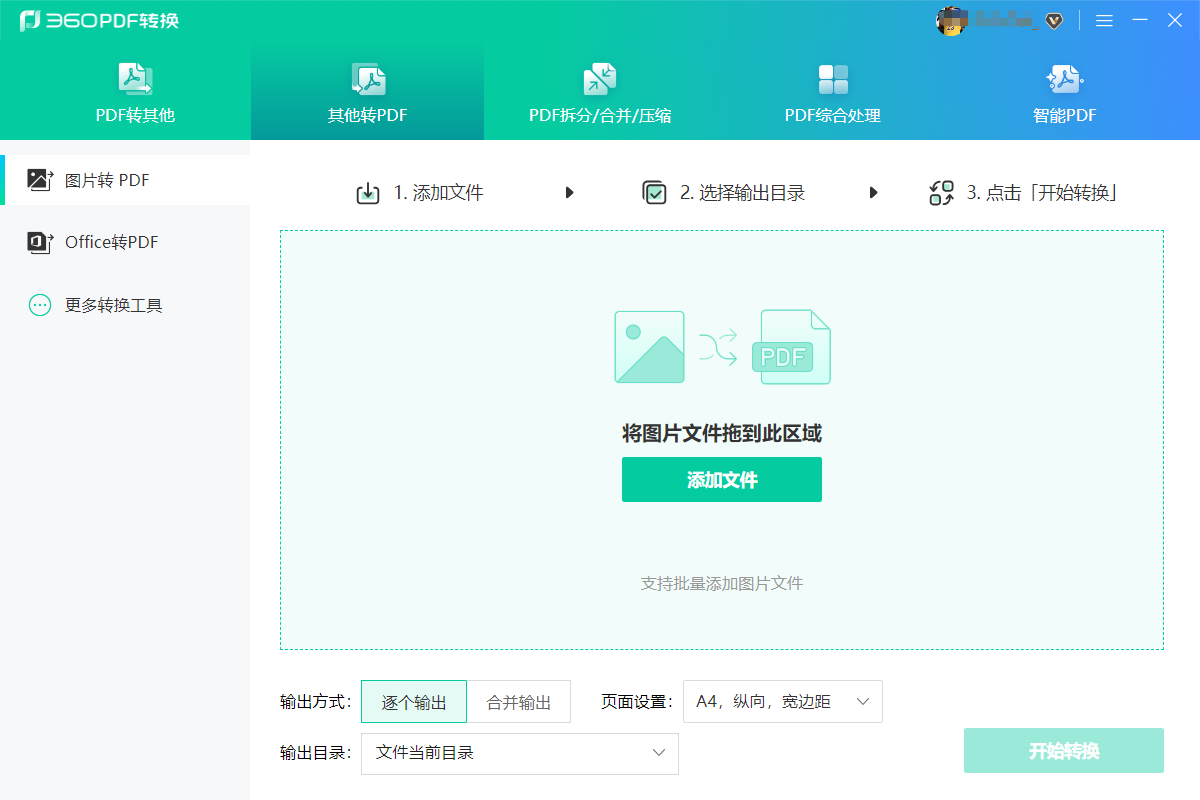Click the 添加文件 button
This screenshot has width=1200, height=800.
point(722,479)
